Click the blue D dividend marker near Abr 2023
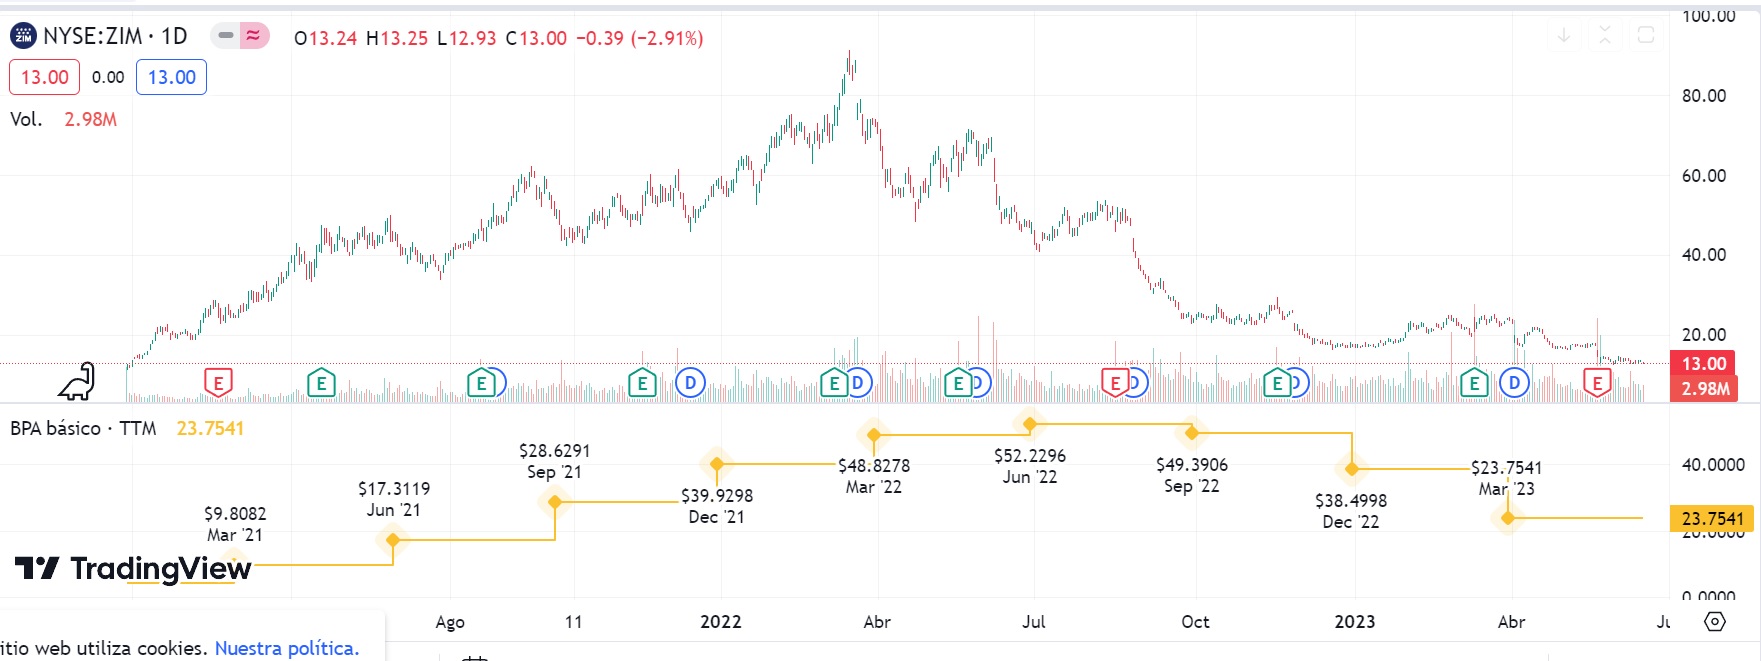Viewport: 1761px width, 661px height. 1514,382
